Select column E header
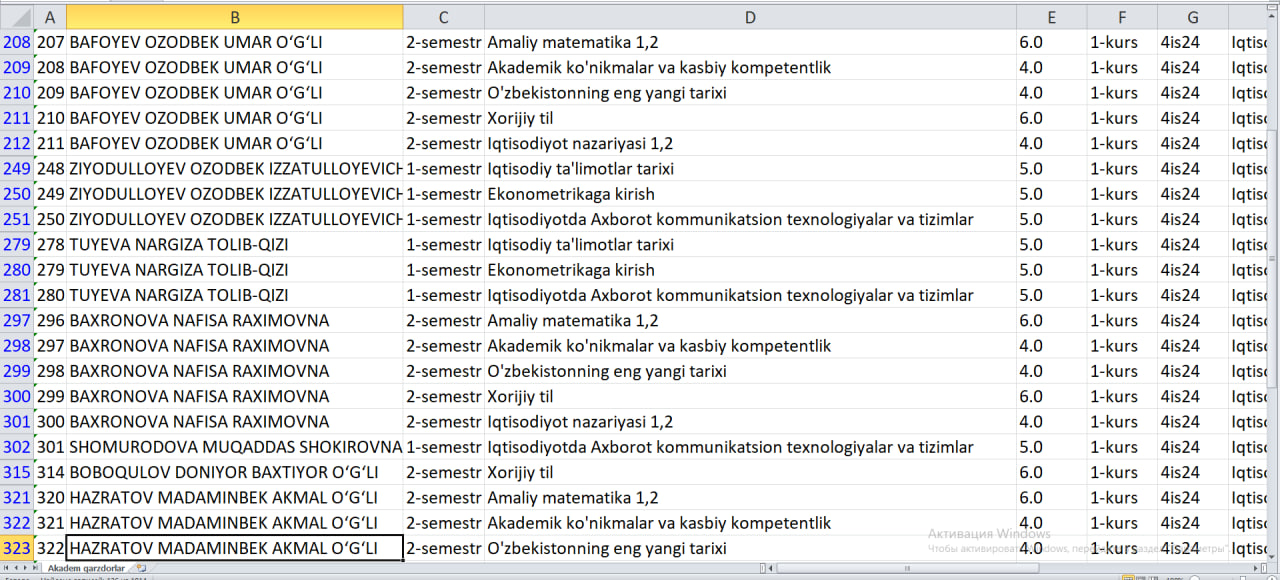This screenshot has height=580, width=1280. tap(1052, 17)
